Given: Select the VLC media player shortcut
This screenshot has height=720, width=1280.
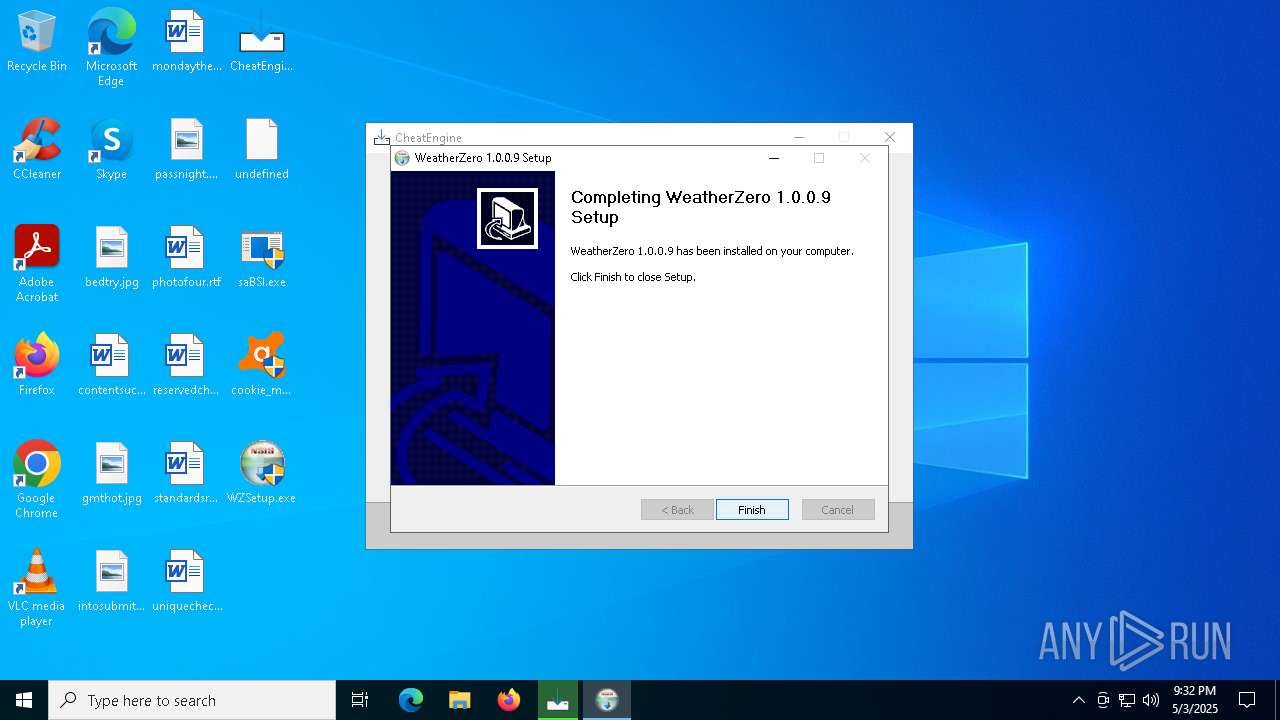Looking at the screenshot, I should coord(37,588).
